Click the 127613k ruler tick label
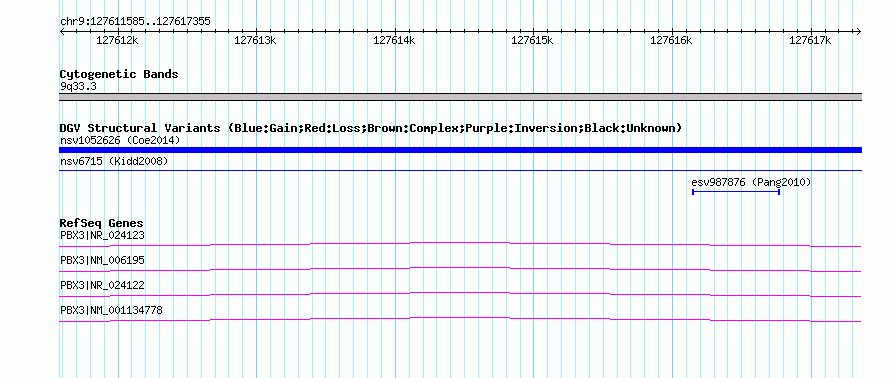This screenshot has height=378, width=890. [x=255, y=40]
